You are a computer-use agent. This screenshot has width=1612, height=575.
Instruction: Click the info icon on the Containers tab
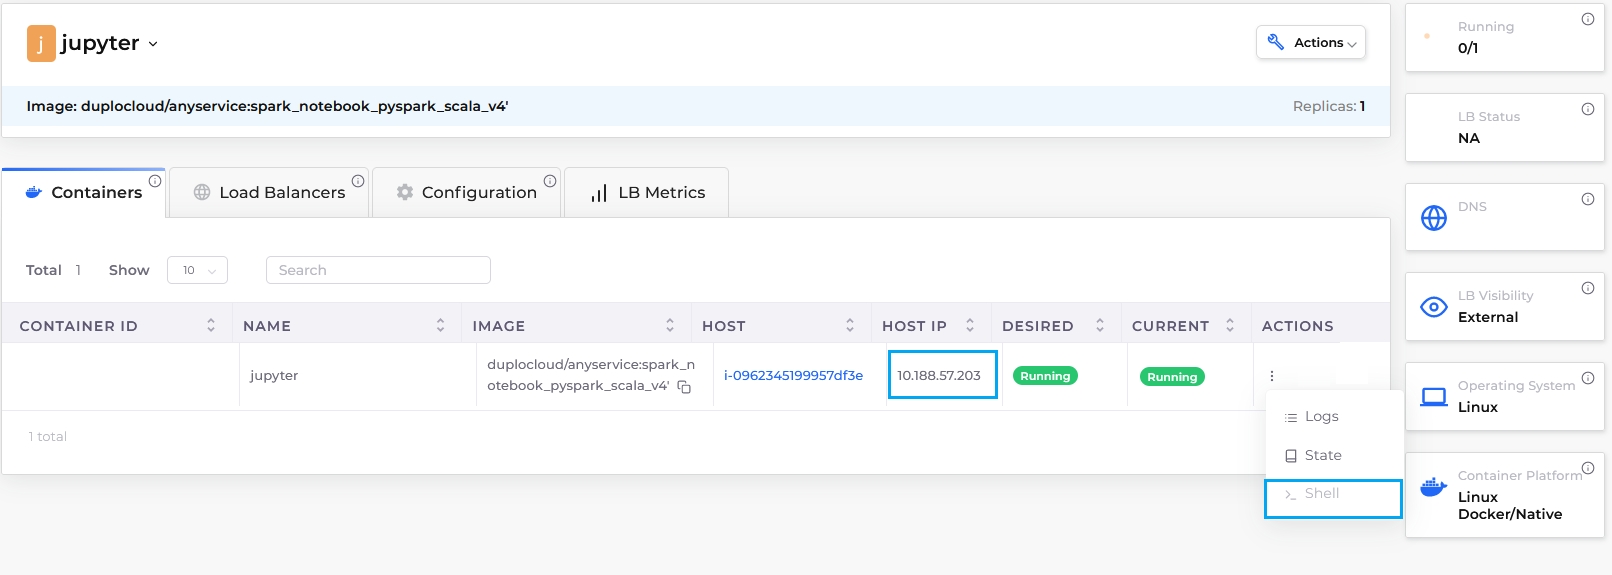point(155,181)
